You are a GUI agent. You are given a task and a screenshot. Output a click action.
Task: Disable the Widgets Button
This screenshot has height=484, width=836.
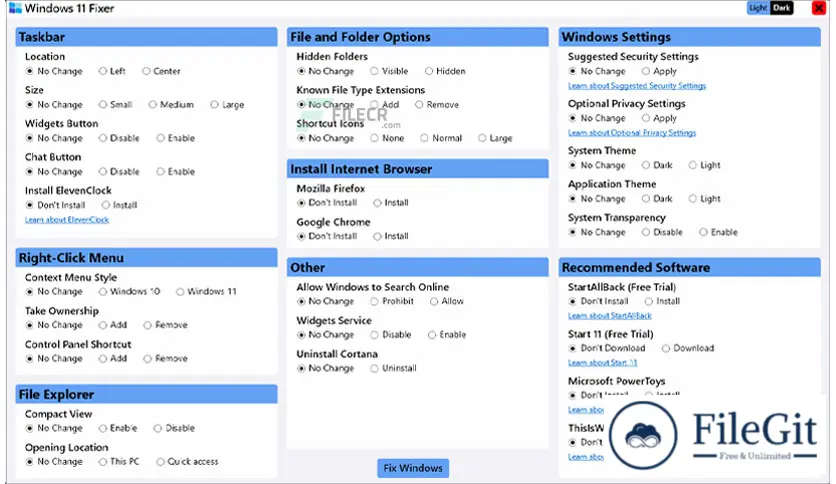pyautogui.click(x=119, y=138)
